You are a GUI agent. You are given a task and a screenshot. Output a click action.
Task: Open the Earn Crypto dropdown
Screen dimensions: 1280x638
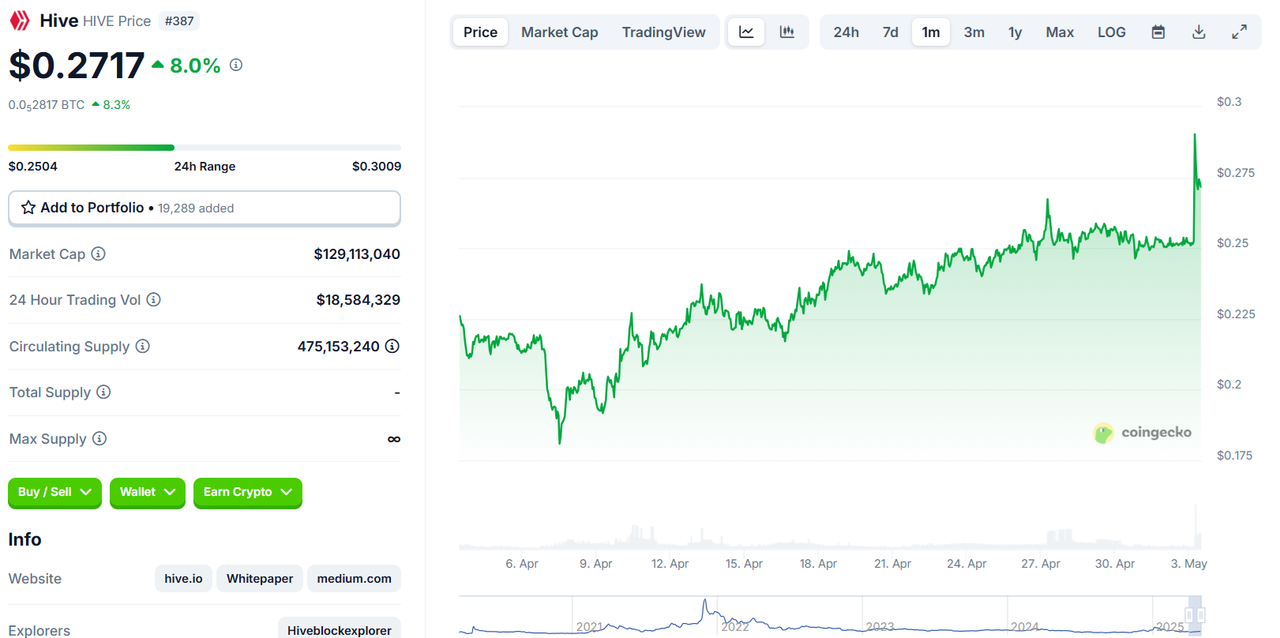click(x=247, y=492)
